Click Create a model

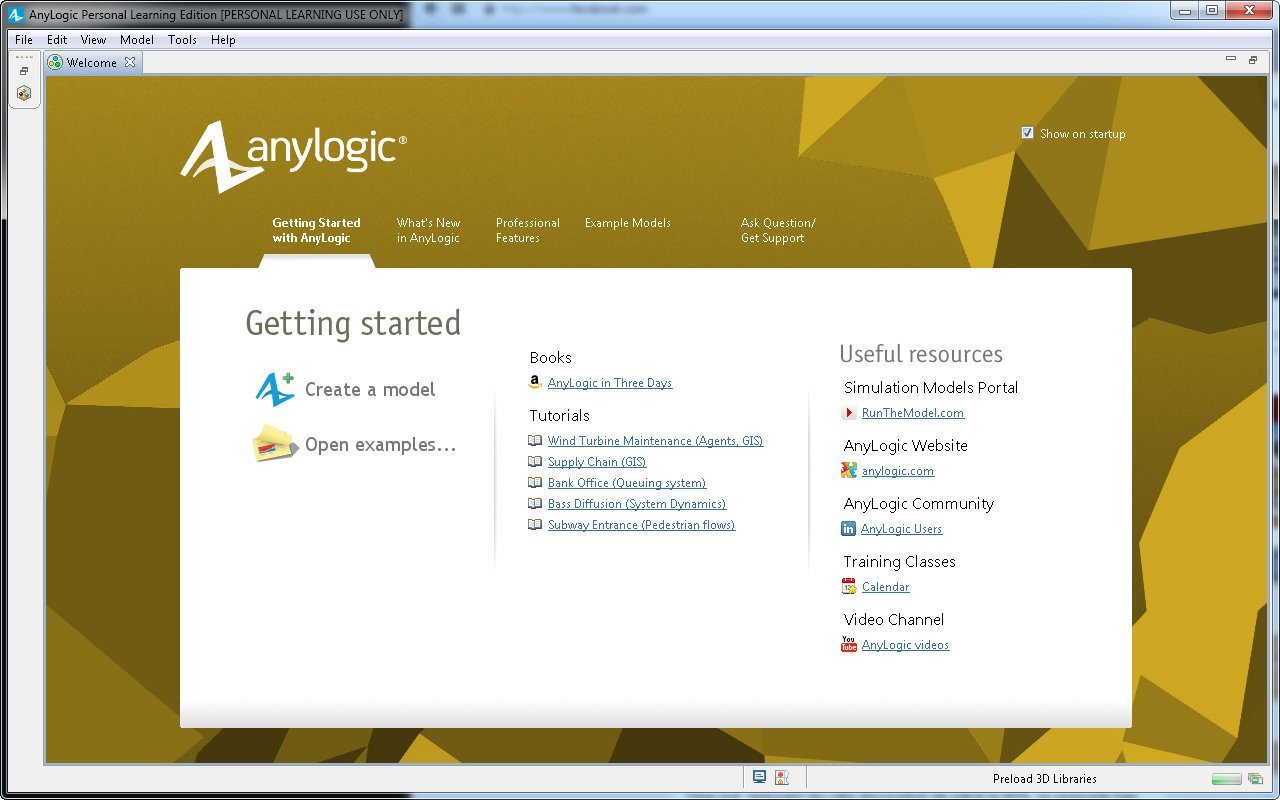(369, 389)
